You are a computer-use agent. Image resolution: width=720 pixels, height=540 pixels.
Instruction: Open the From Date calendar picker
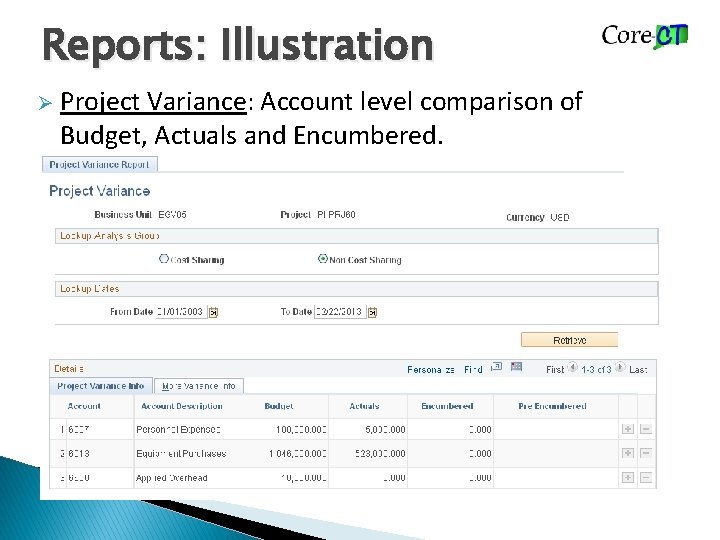point(213,312)
